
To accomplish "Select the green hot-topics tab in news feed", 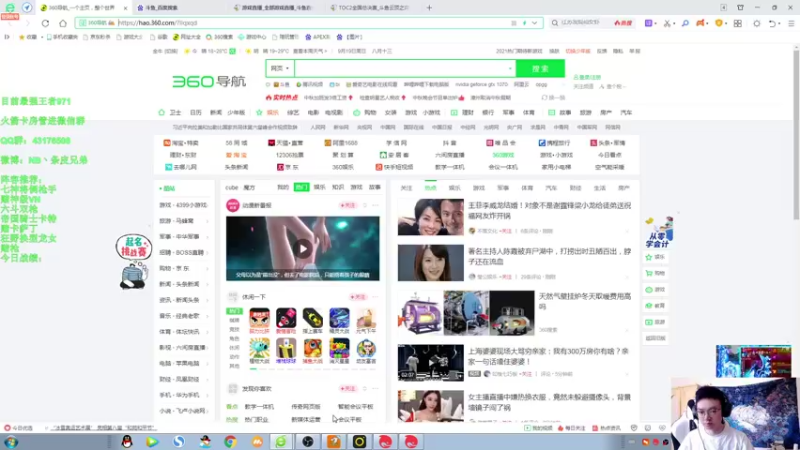I will 431,188.
